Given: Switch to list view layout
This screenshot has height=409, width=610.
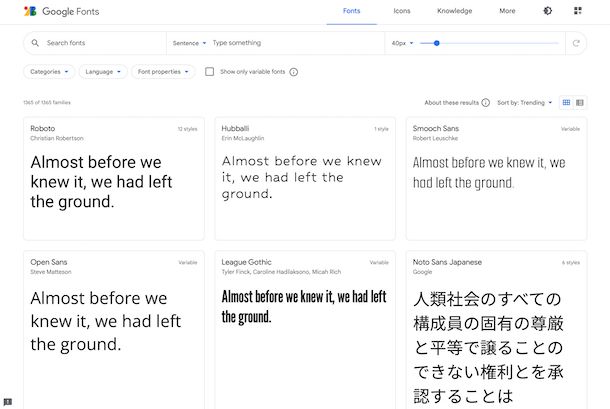Looking at the screenshot, I should (x=580, y=103).
